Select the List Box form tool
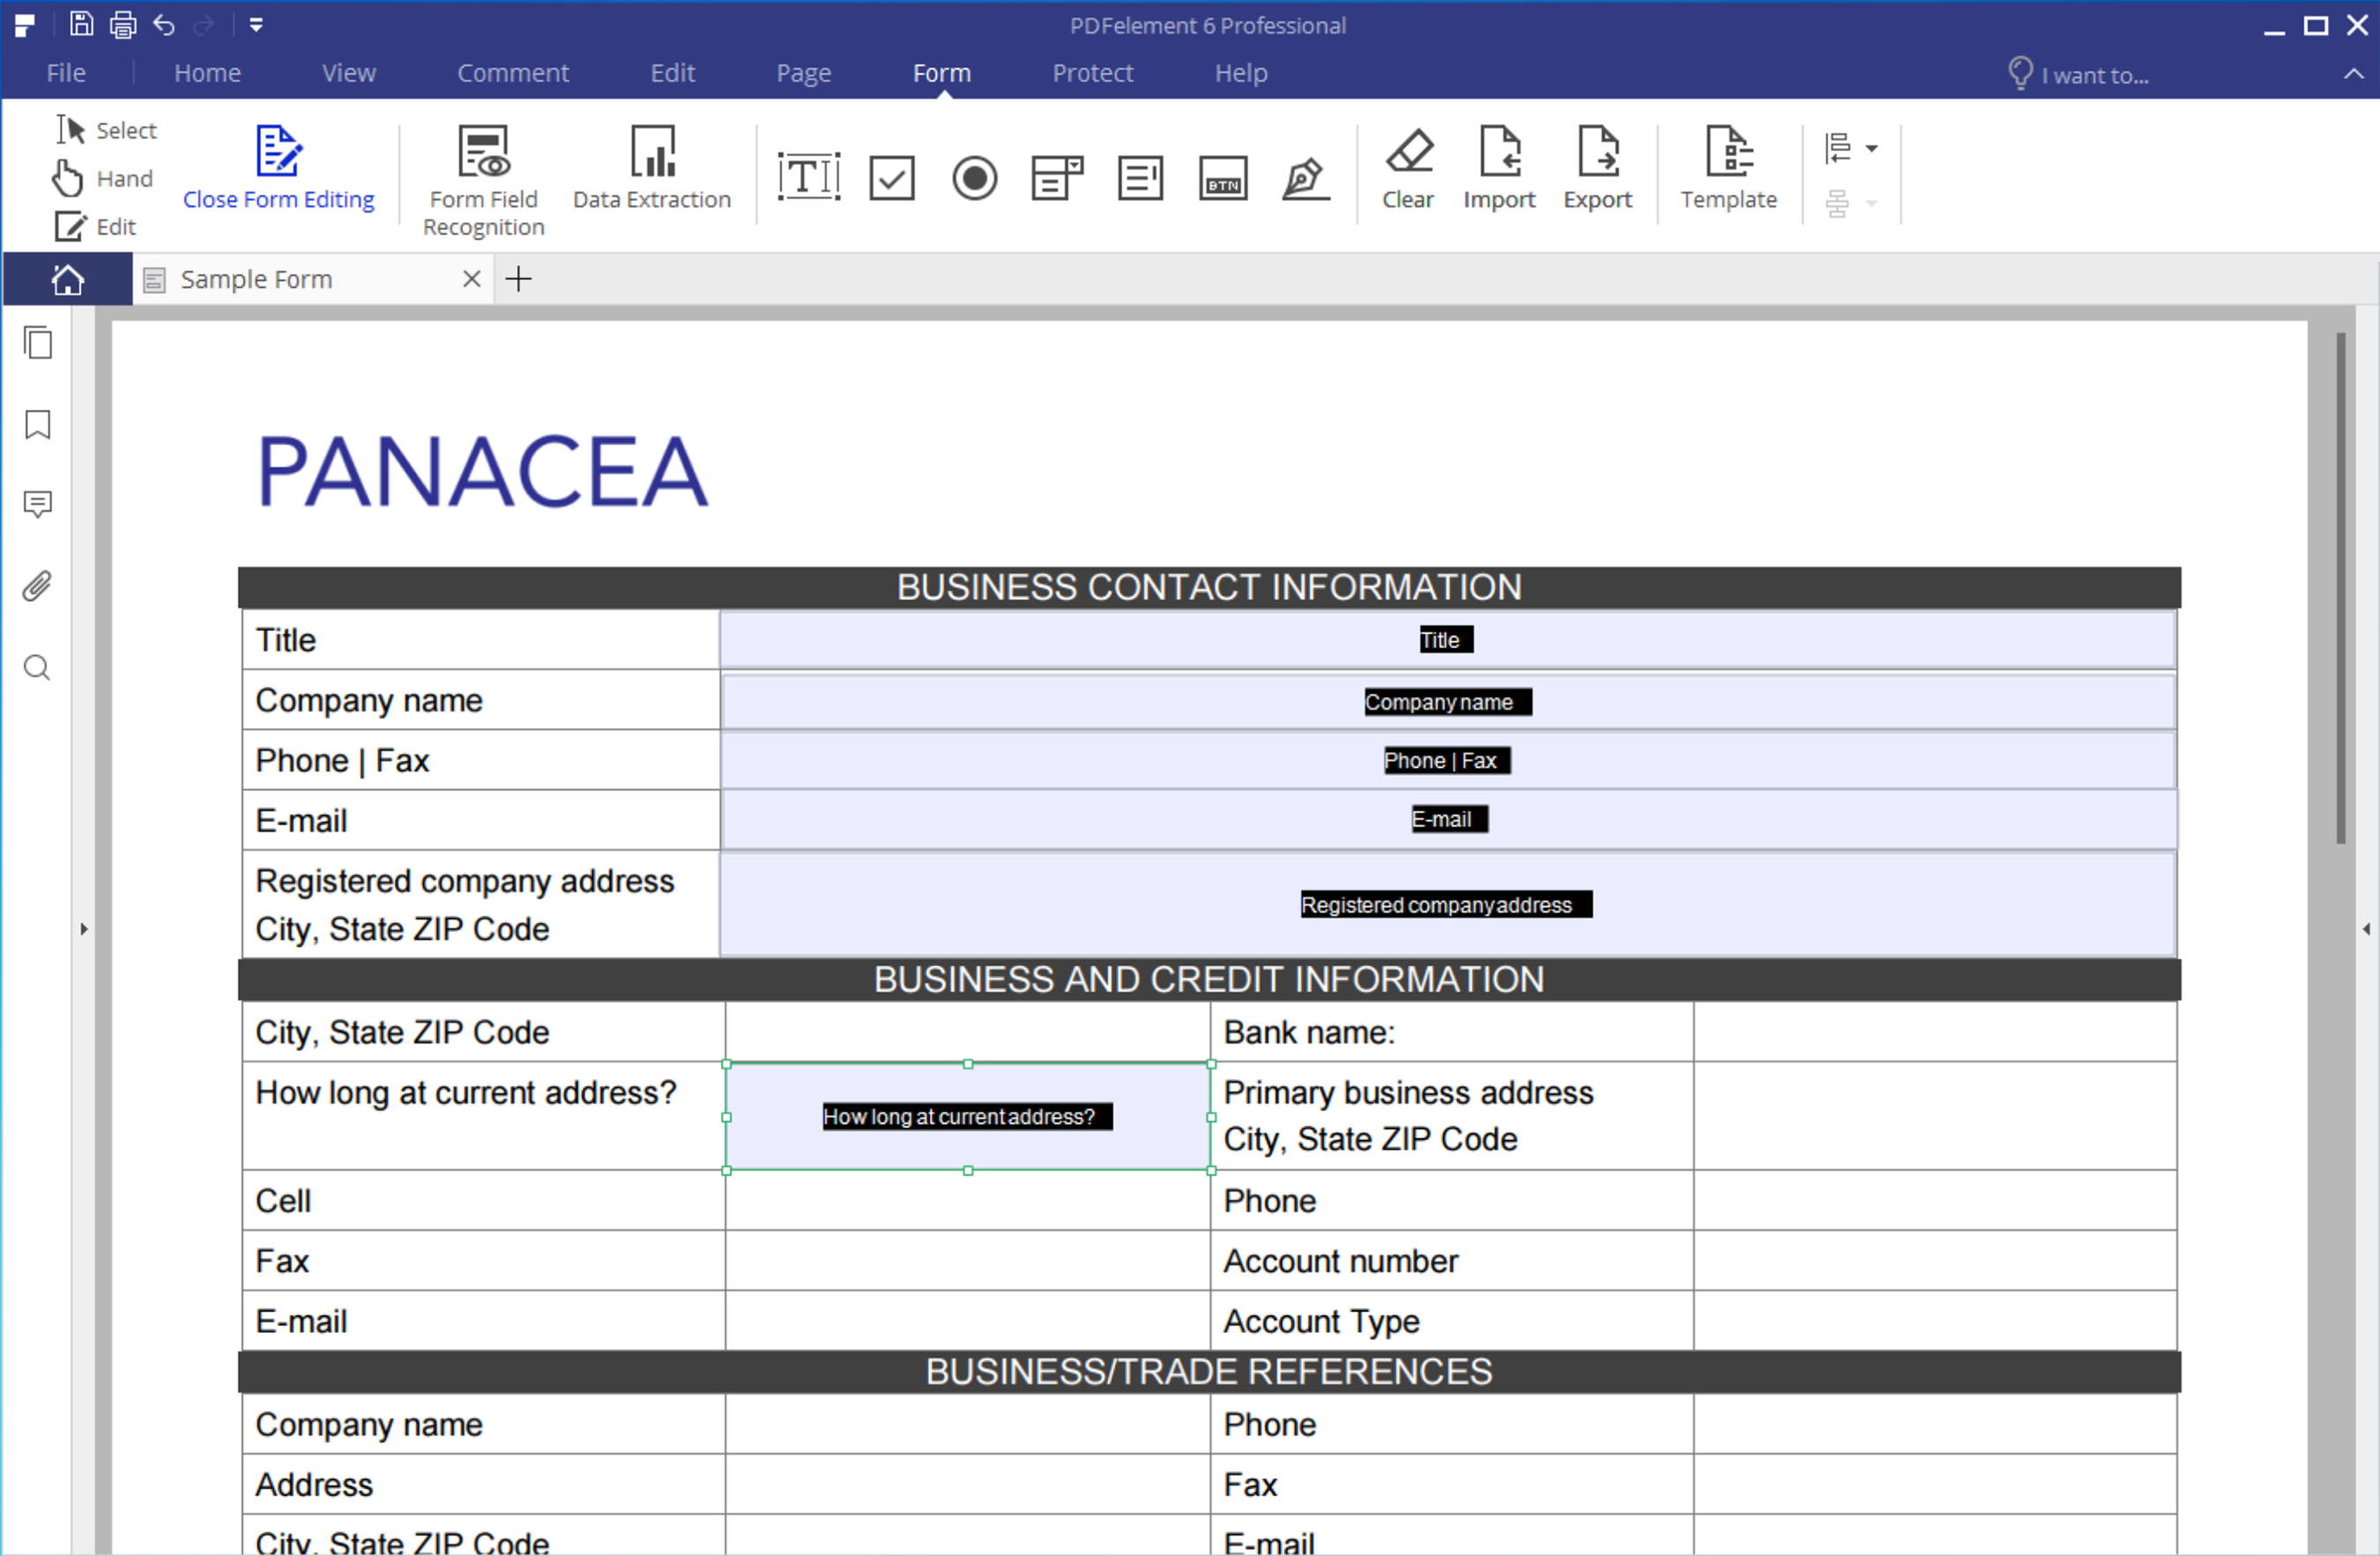The image size is (2380, 1556). (1140, 178)
